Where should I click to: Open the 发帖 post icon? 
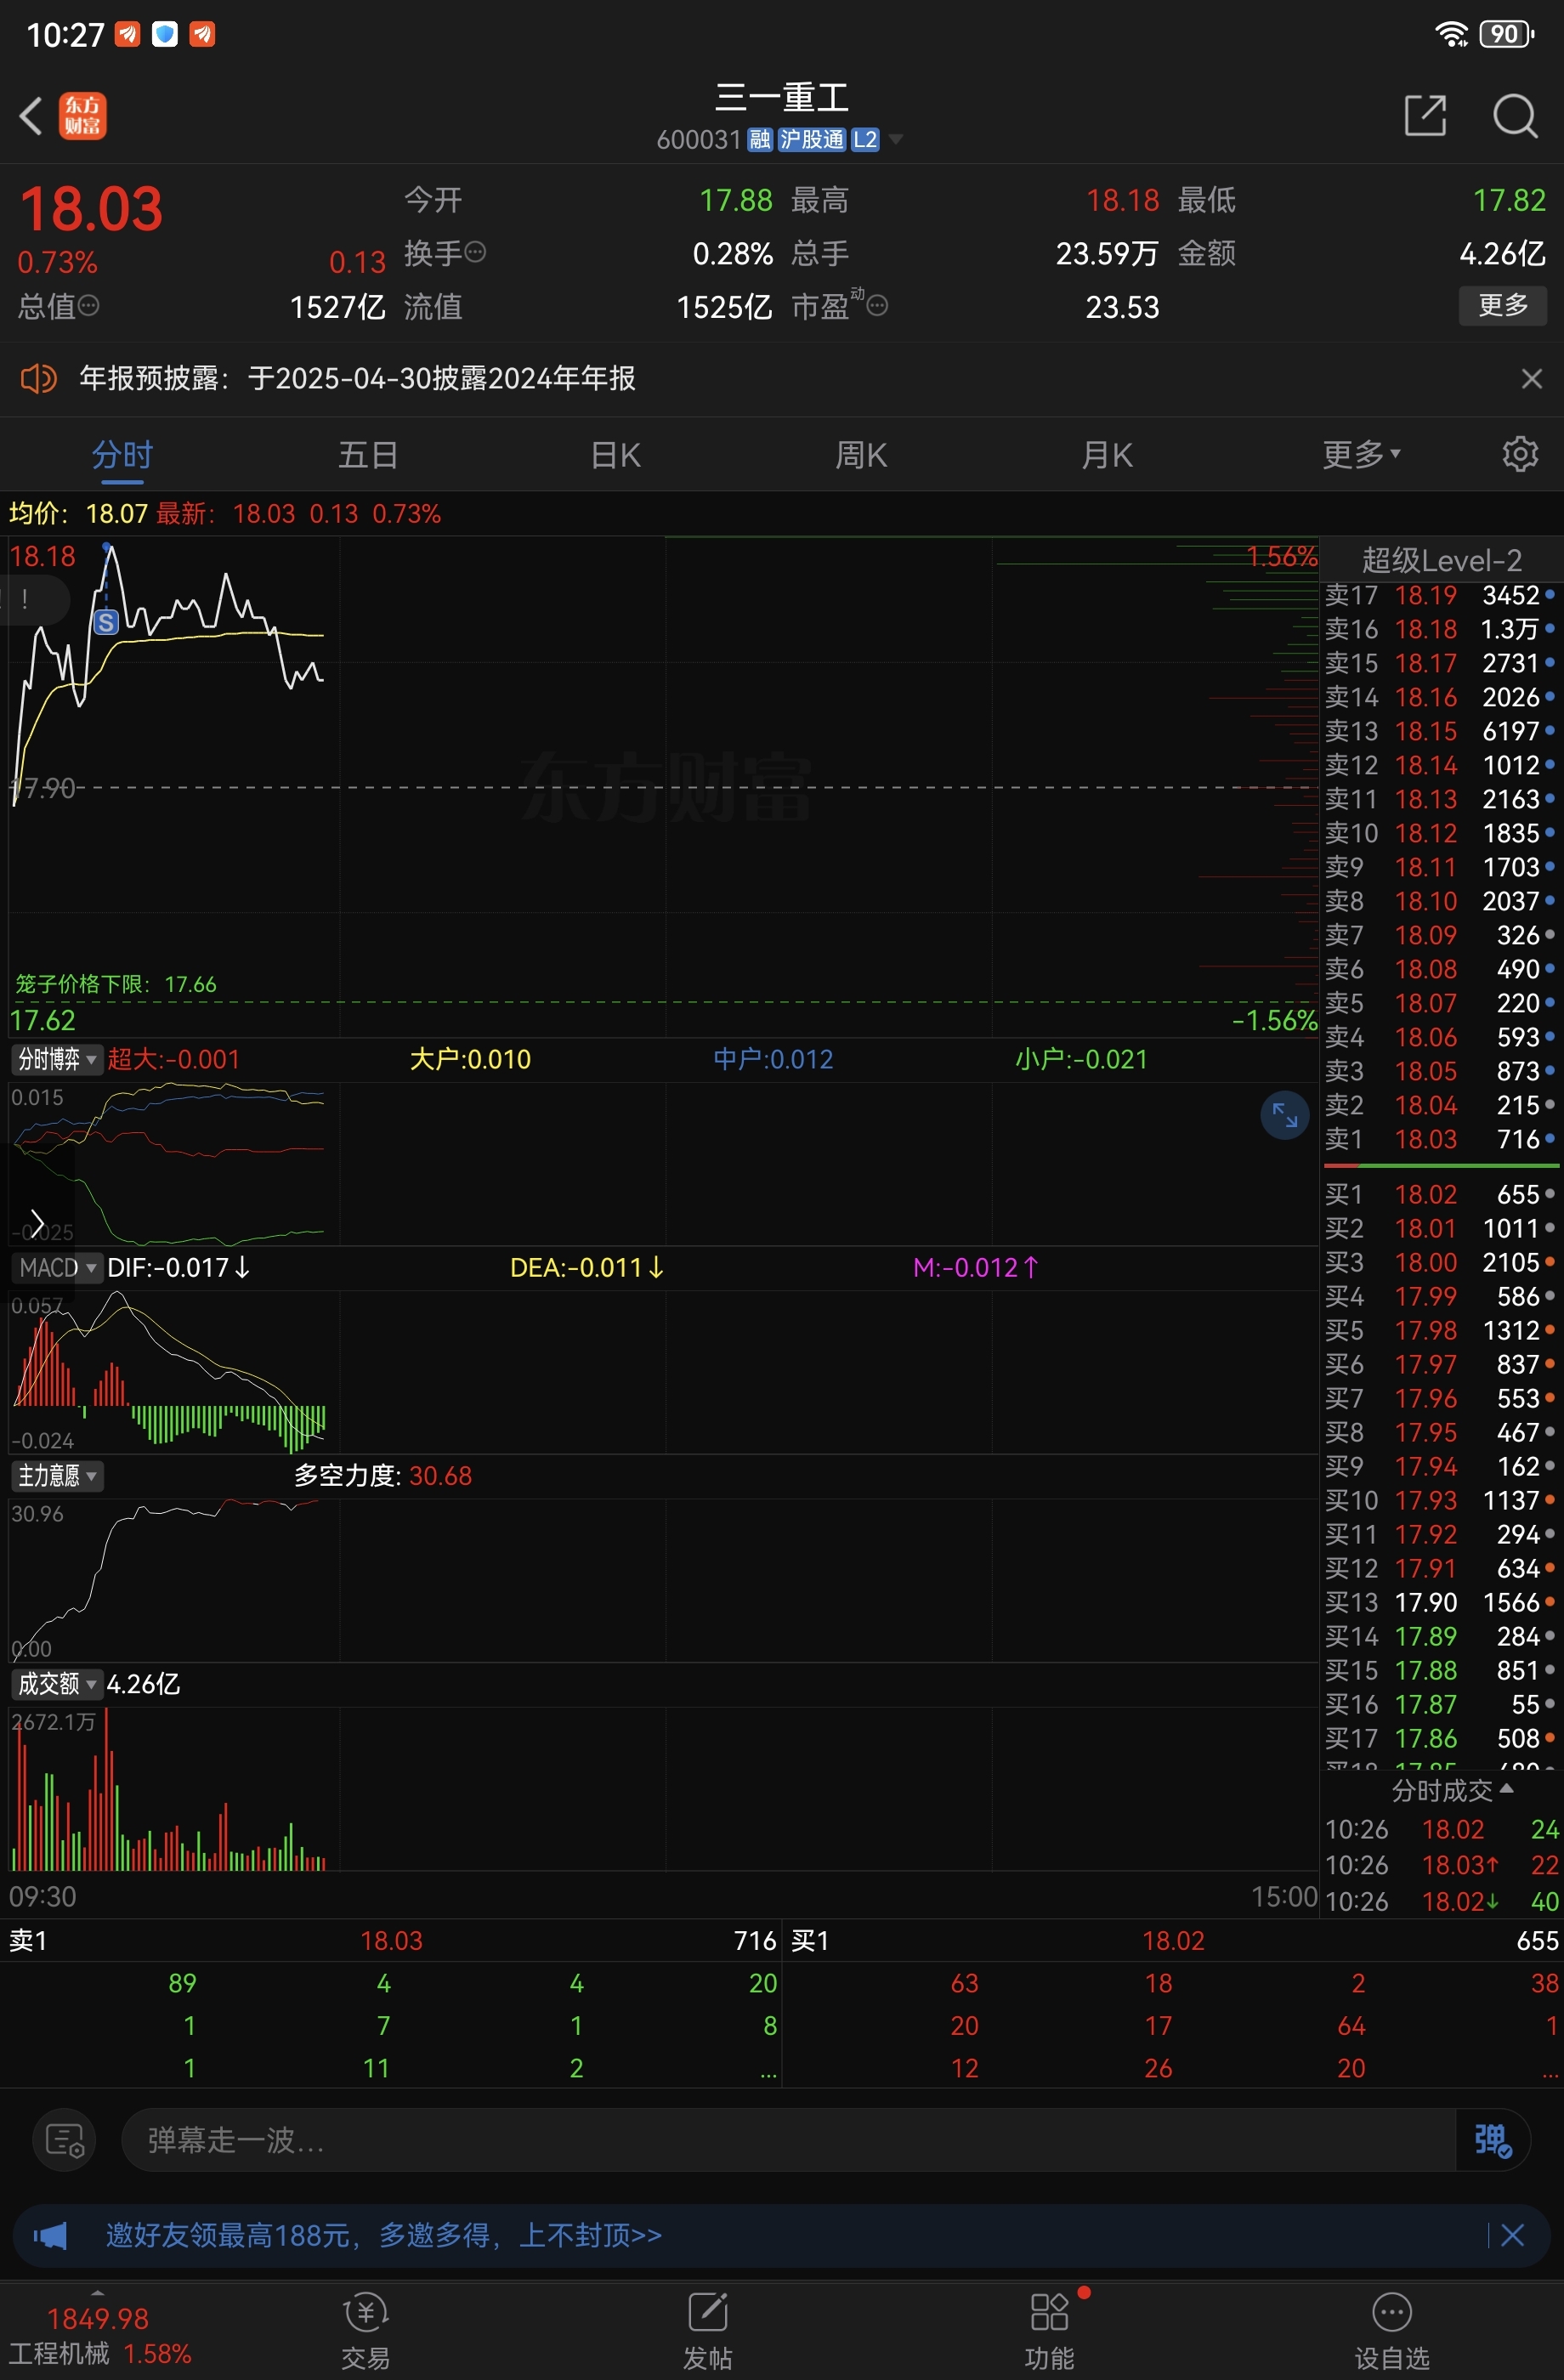(707, 2332)
